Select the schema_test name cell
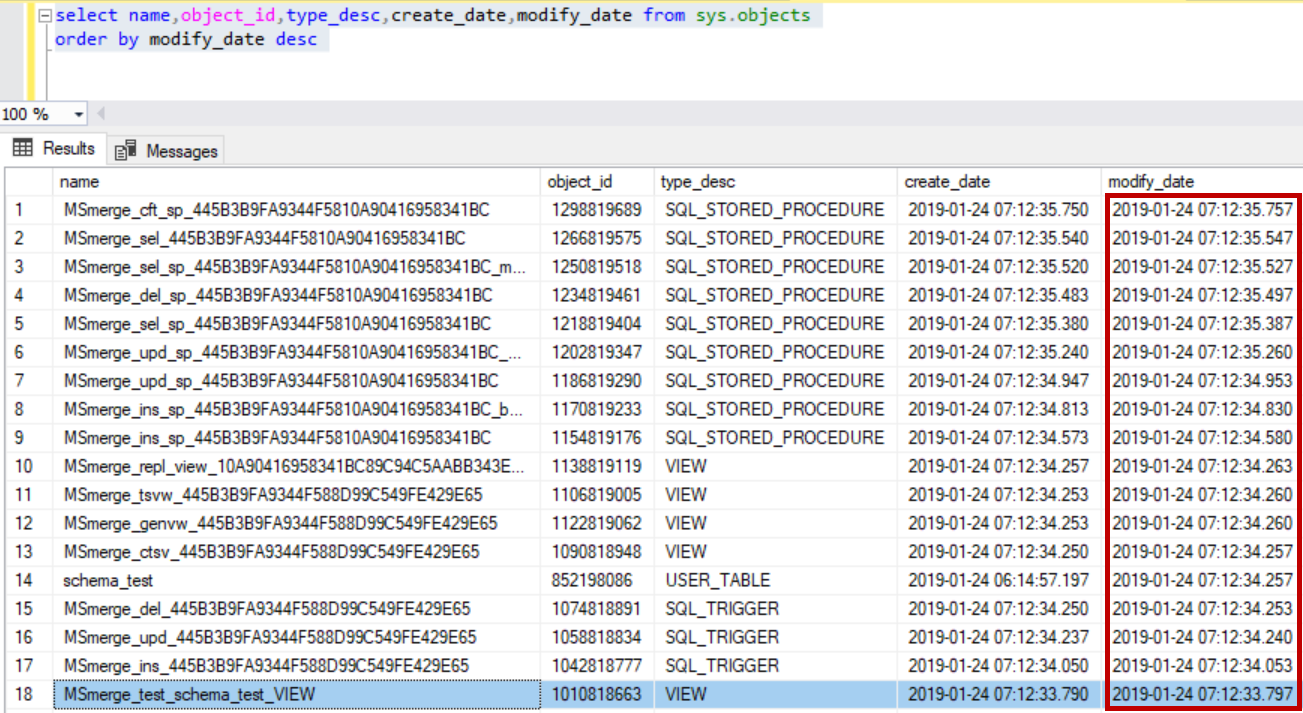Image resolution: width=1303 pixels, height=713 pixels. pos(297,580)
